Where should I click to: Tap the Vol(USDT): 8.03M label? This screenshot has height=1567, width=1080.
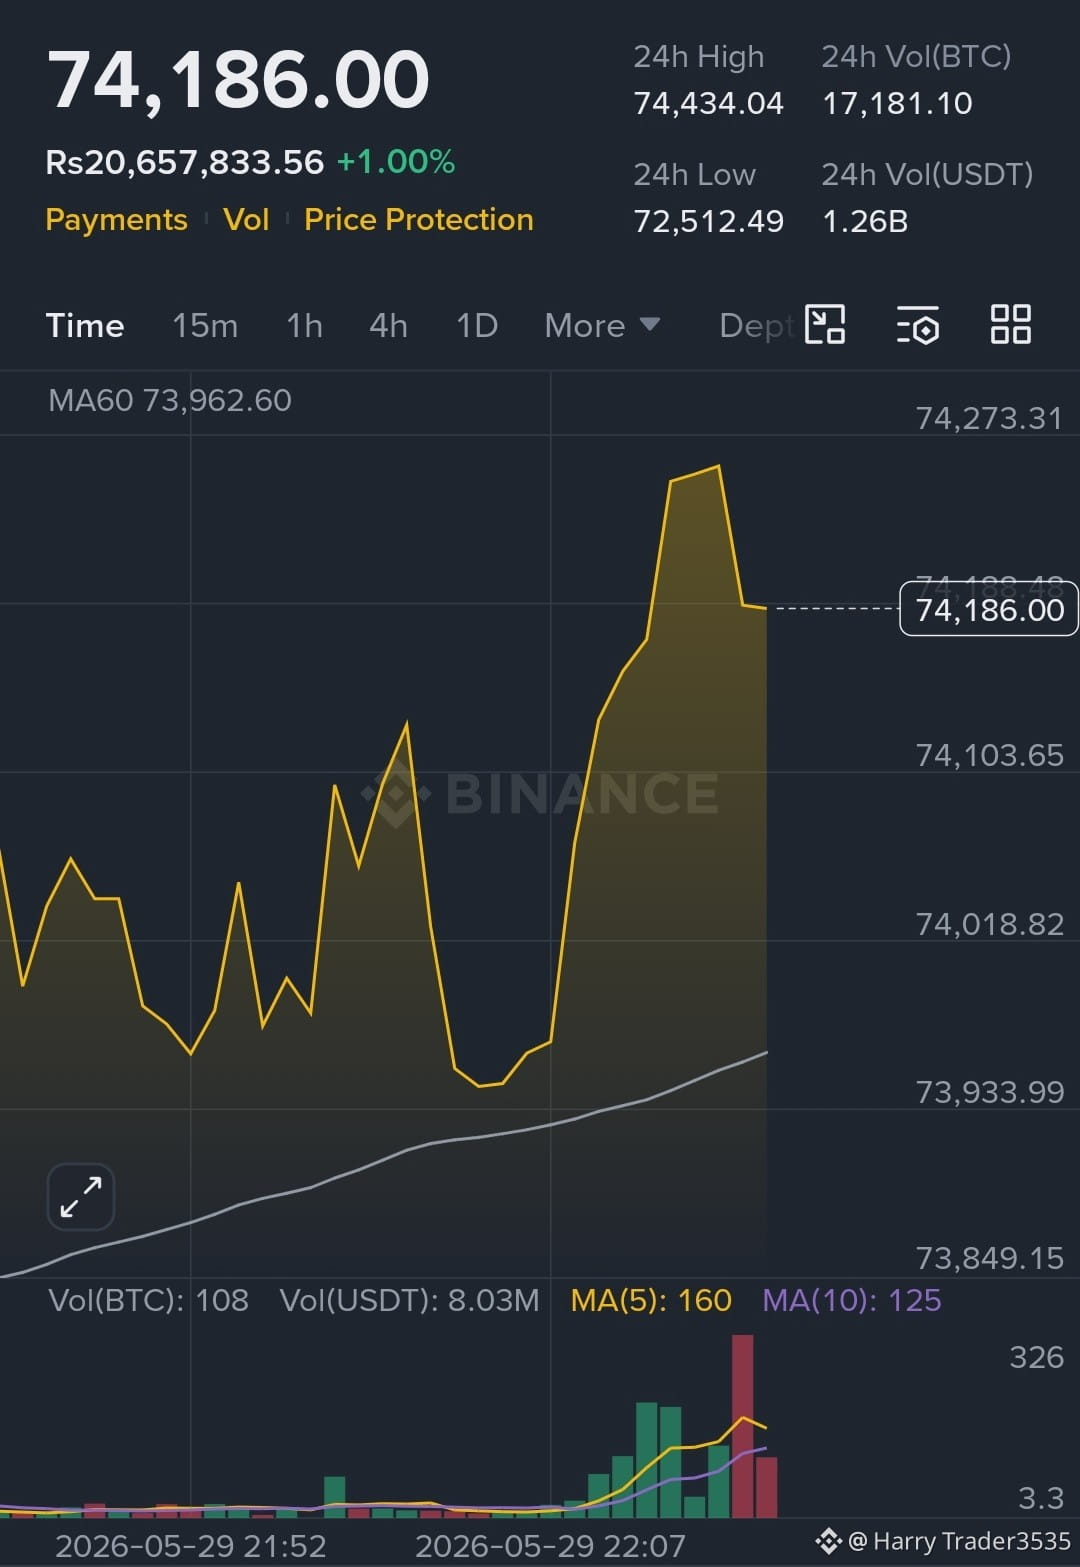click(409, 1300)
